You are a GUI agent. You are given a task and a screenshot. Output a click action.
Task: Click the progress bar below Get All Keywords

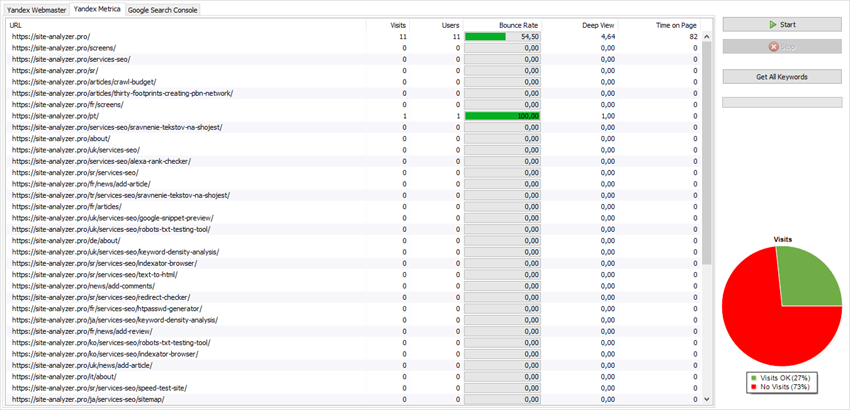(782, 102)
